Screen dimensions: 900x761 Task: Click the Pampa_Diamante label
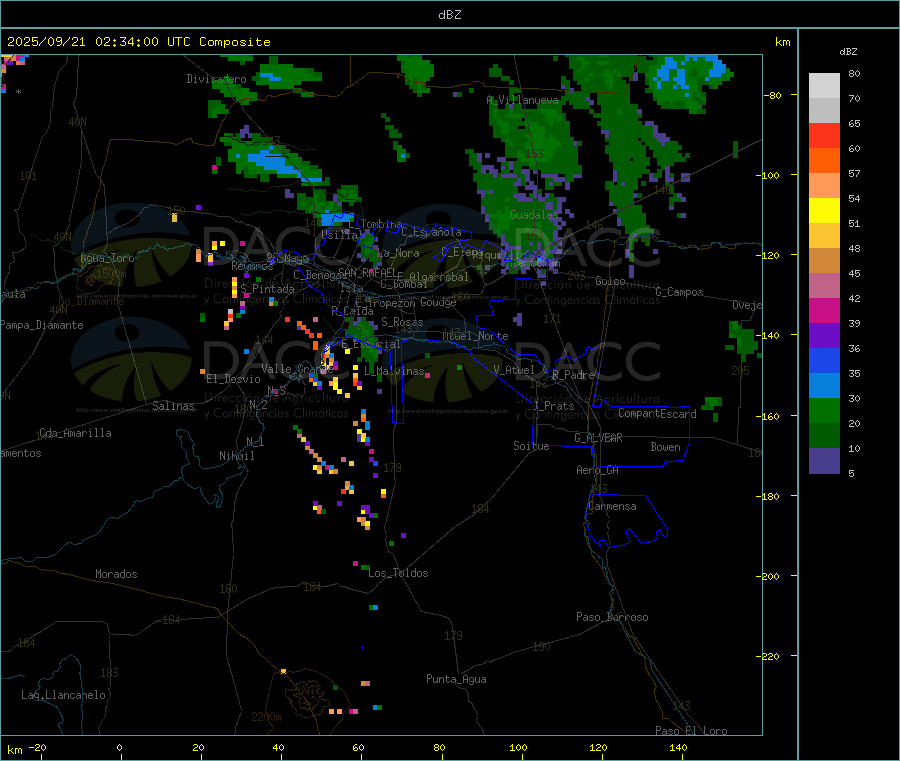pyautogui.click(x=42, y=325)
